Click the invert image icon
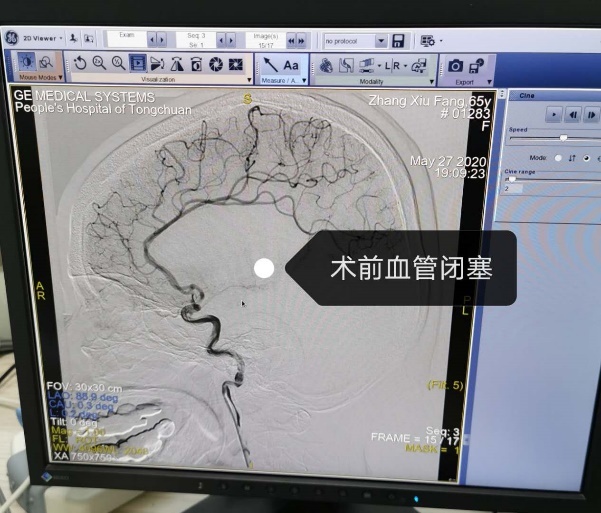This screenshot has width=601, height=513. pos(196,64)
